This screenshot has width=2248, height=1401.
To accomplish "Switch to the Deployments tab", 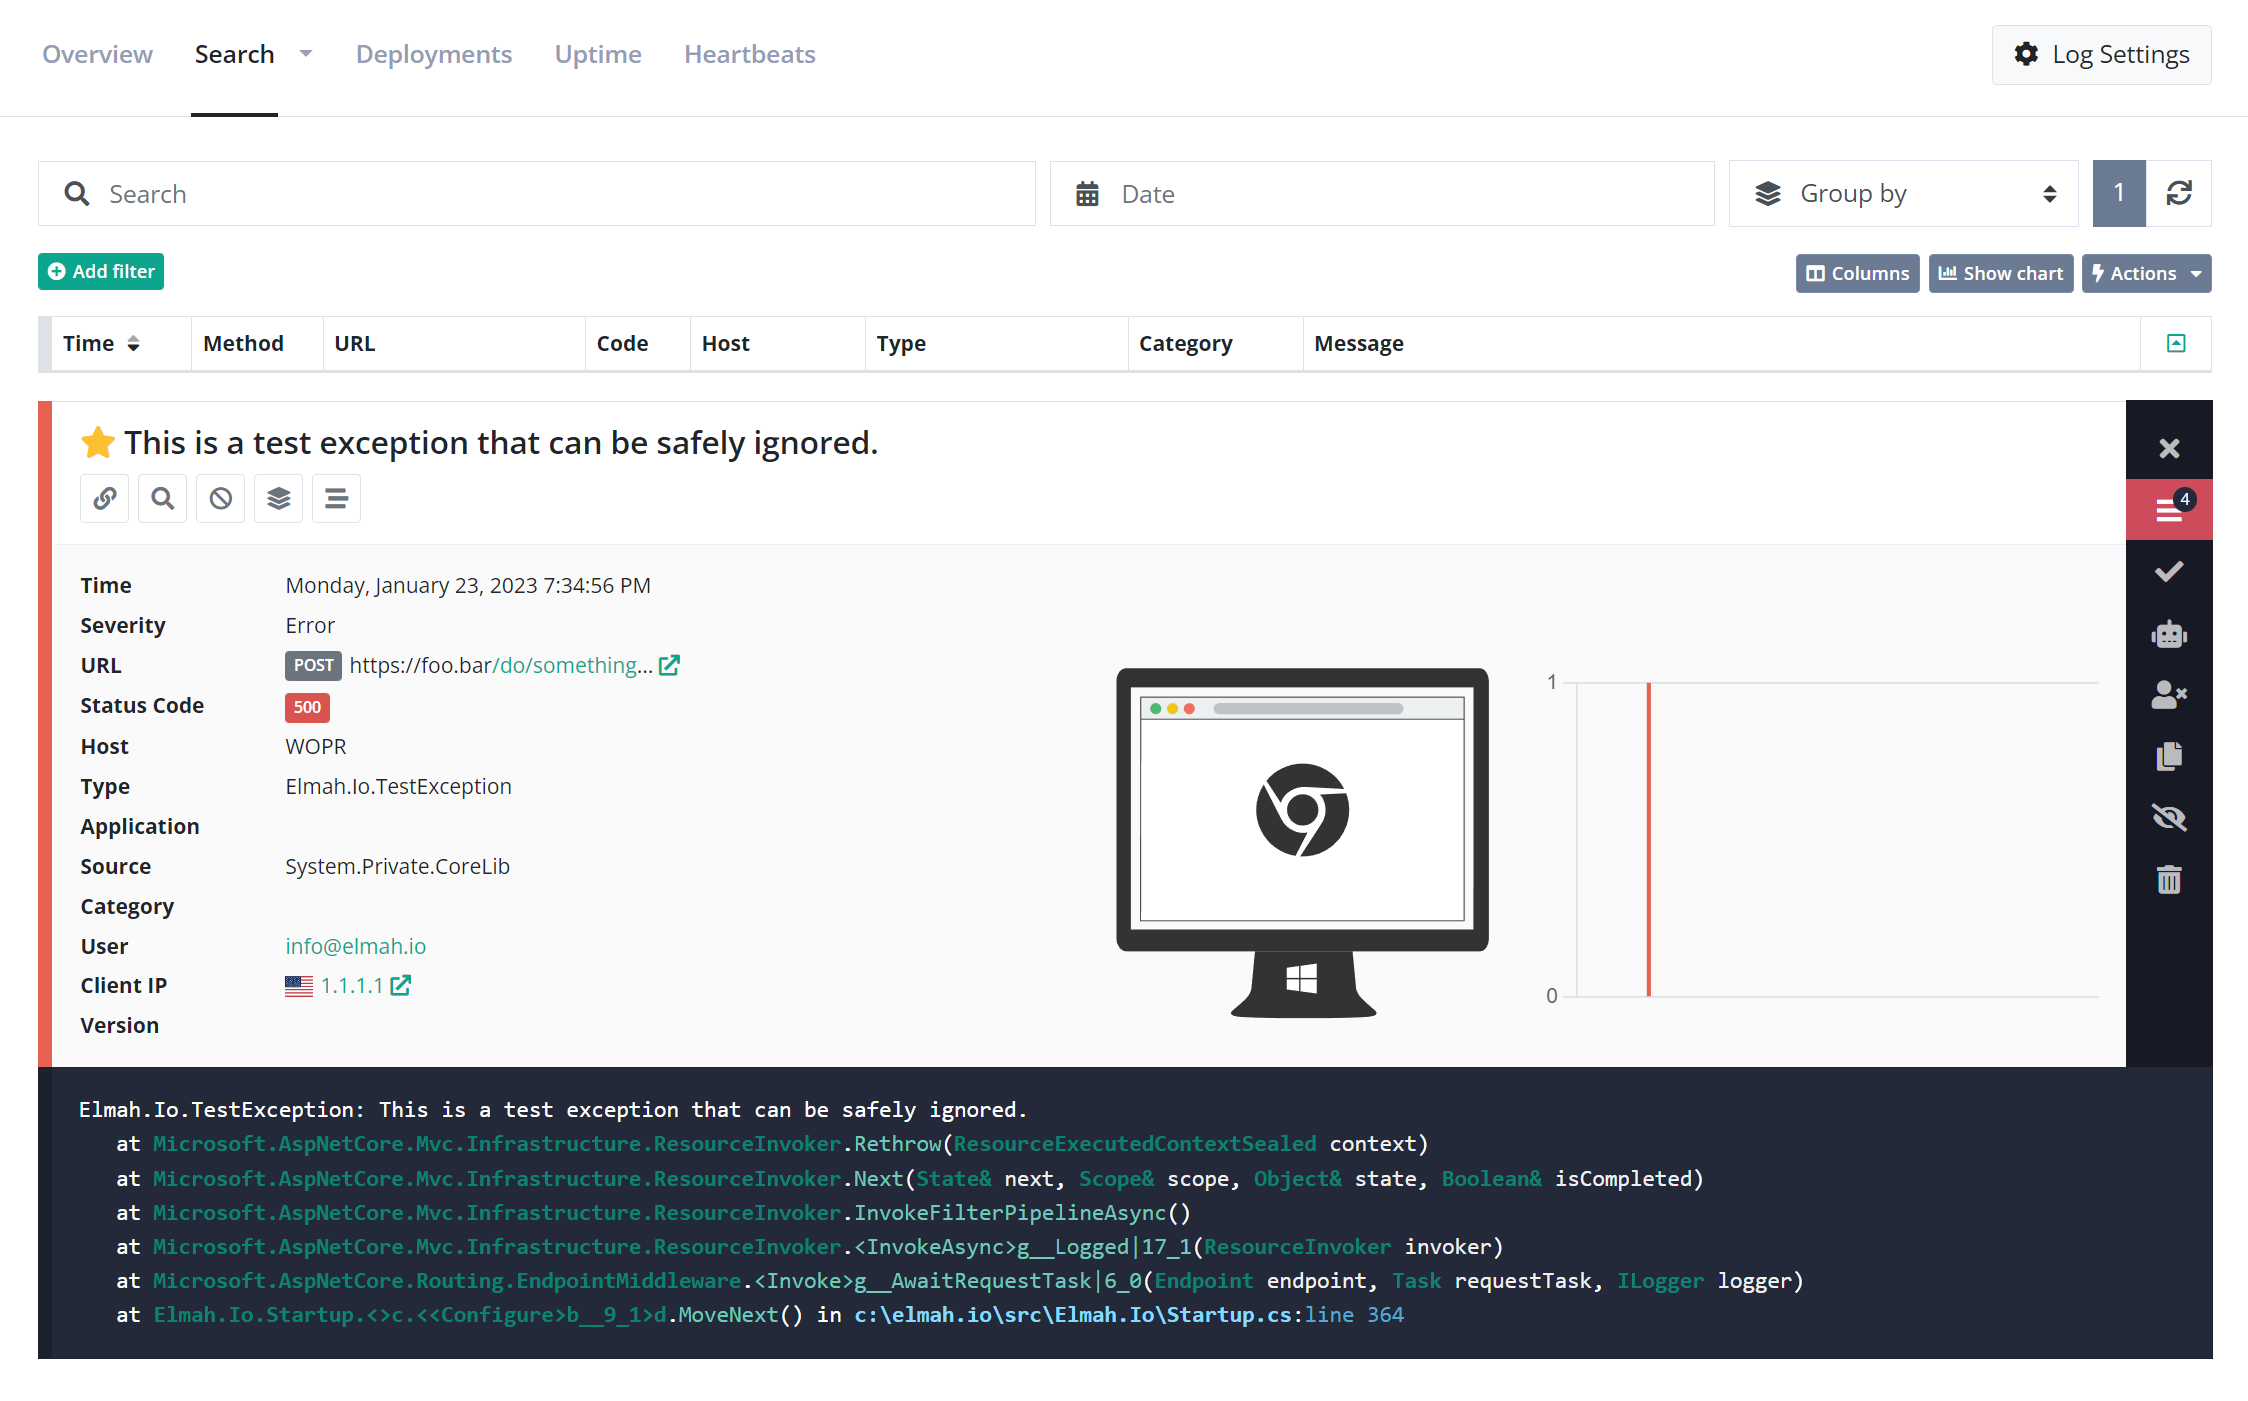I will [433, 54].
